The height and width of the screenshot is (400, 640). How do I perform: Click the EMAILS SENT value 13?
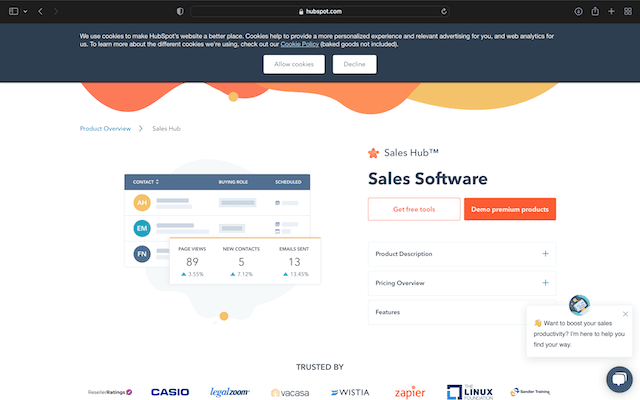click(294, 262)
